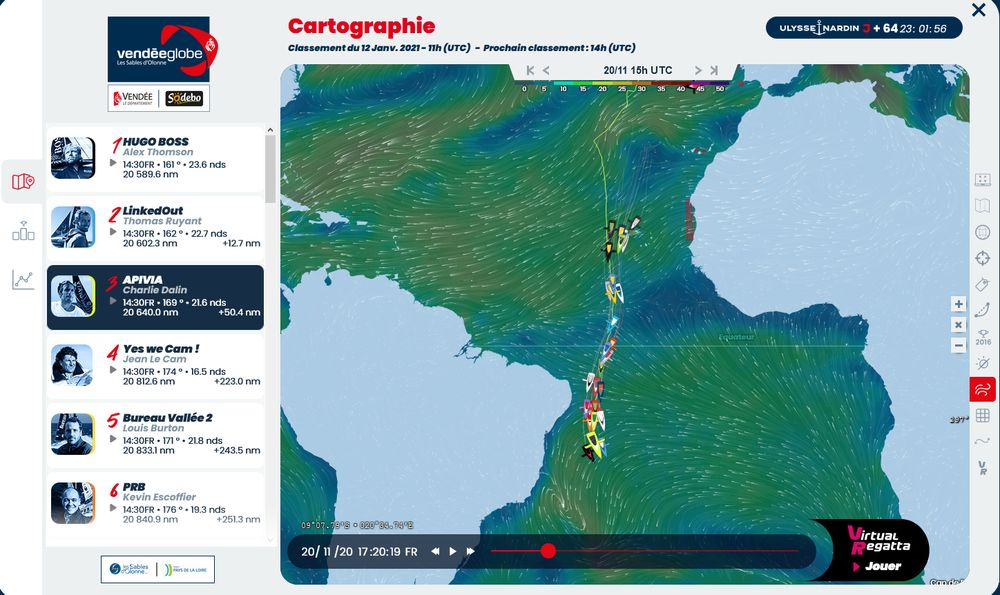Viewport: 1000px width, 595px height.
Task: Reset map zoom with the x button
Action: [959, 325]
